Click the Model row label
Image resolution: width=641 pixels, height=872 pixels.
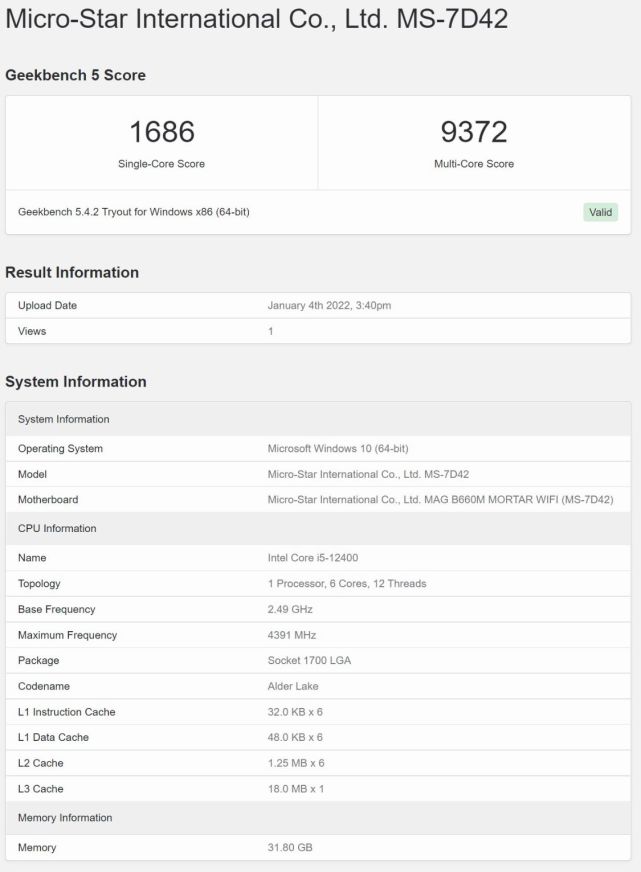point(32,474)
